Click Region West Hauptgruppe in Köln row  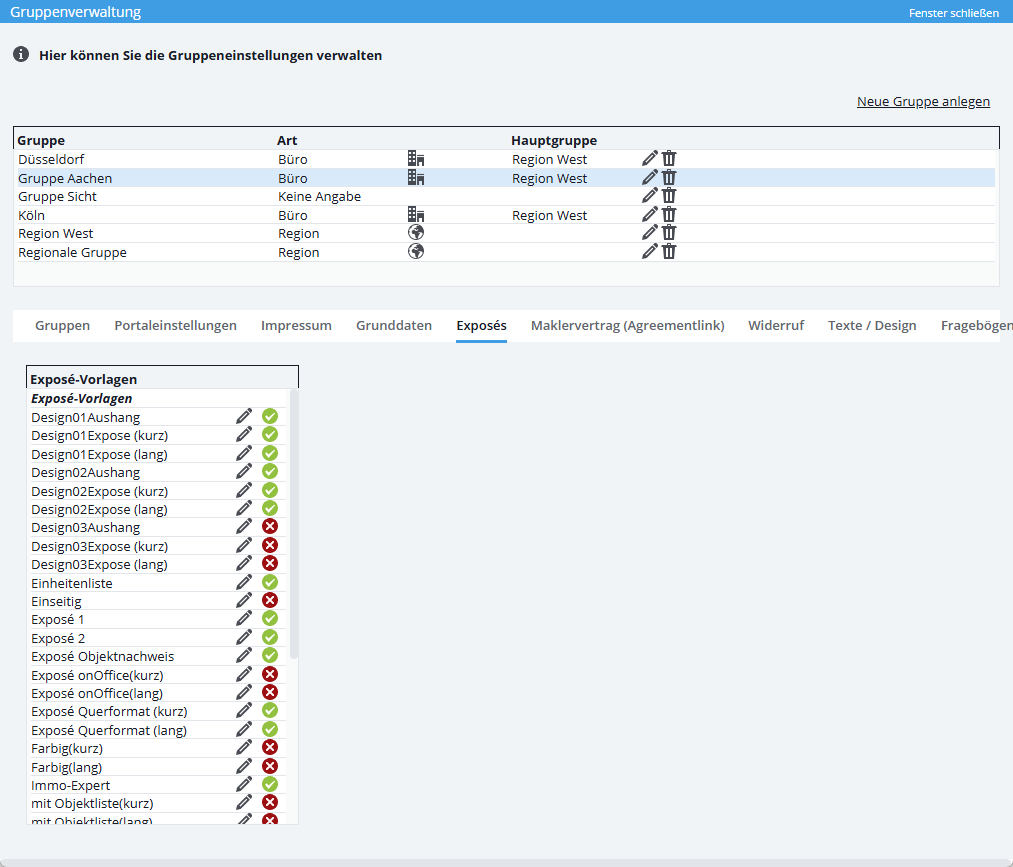(x=549, y=215)
